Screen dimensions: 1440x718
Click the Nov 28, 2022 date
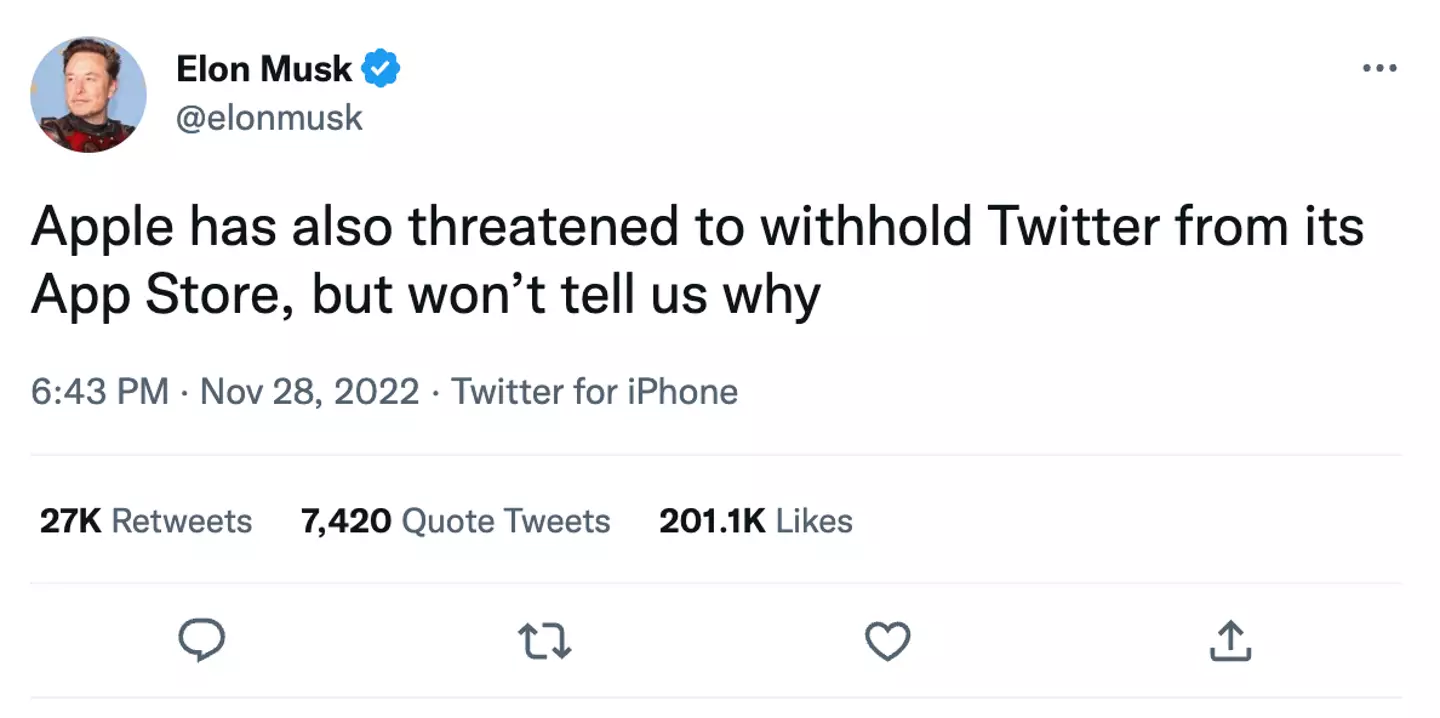point(310,391)
